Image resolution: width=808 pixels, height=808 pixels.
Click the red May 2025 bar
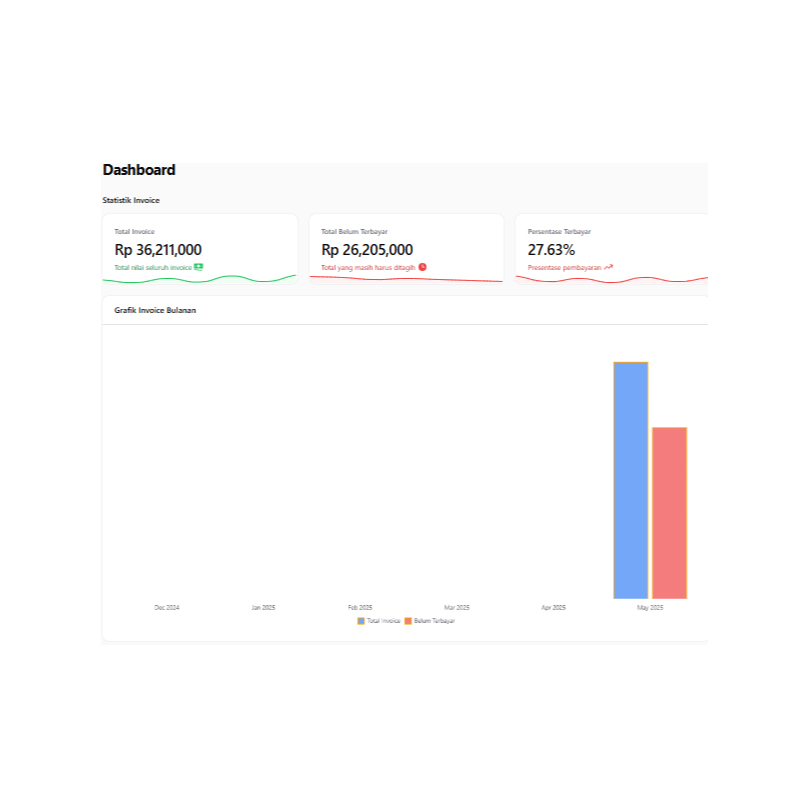[668, 510]
